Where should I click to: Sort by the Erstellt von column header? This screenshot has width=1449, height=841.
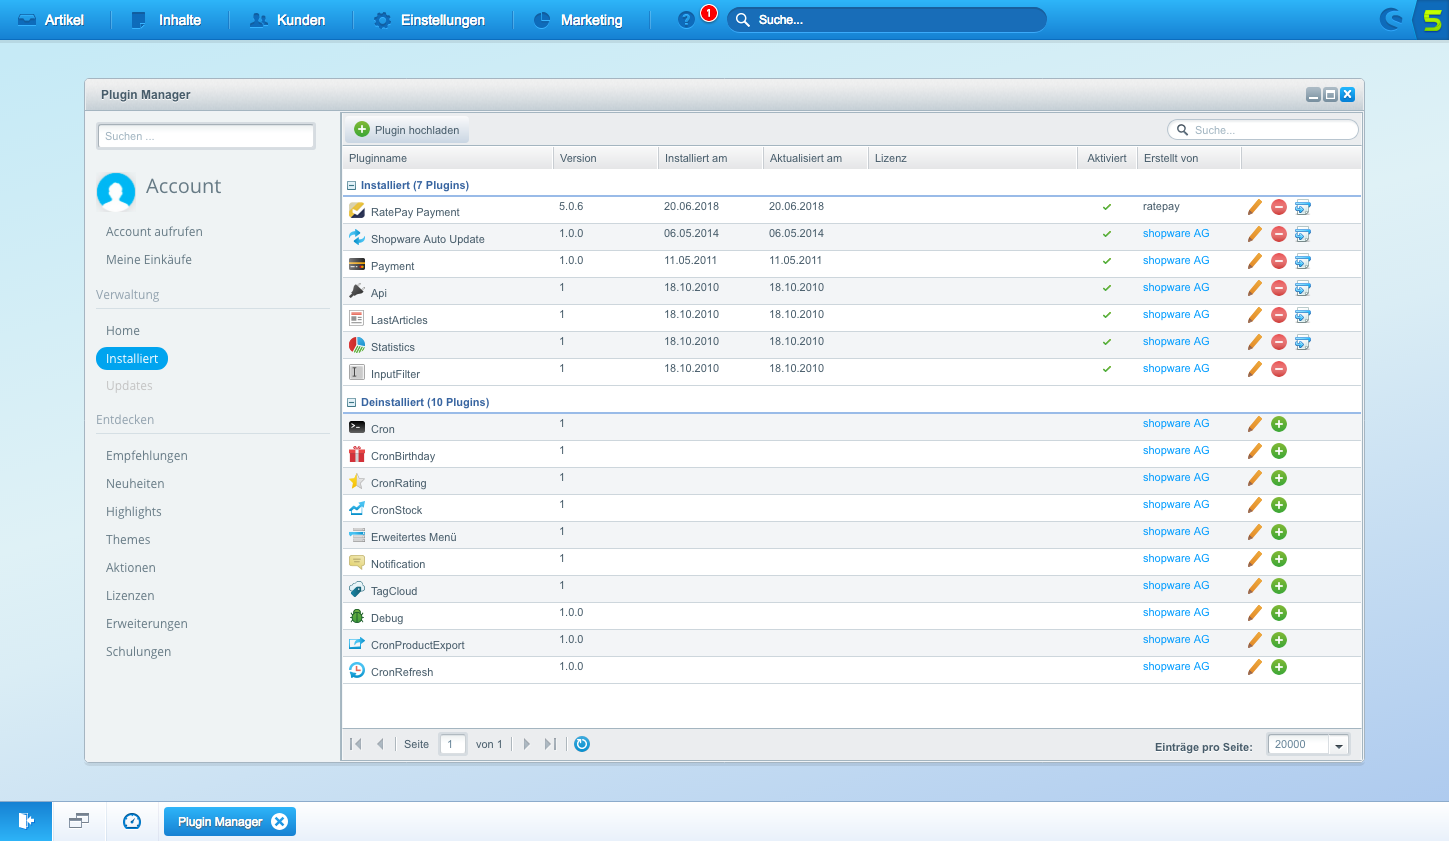pos(1189,158)
